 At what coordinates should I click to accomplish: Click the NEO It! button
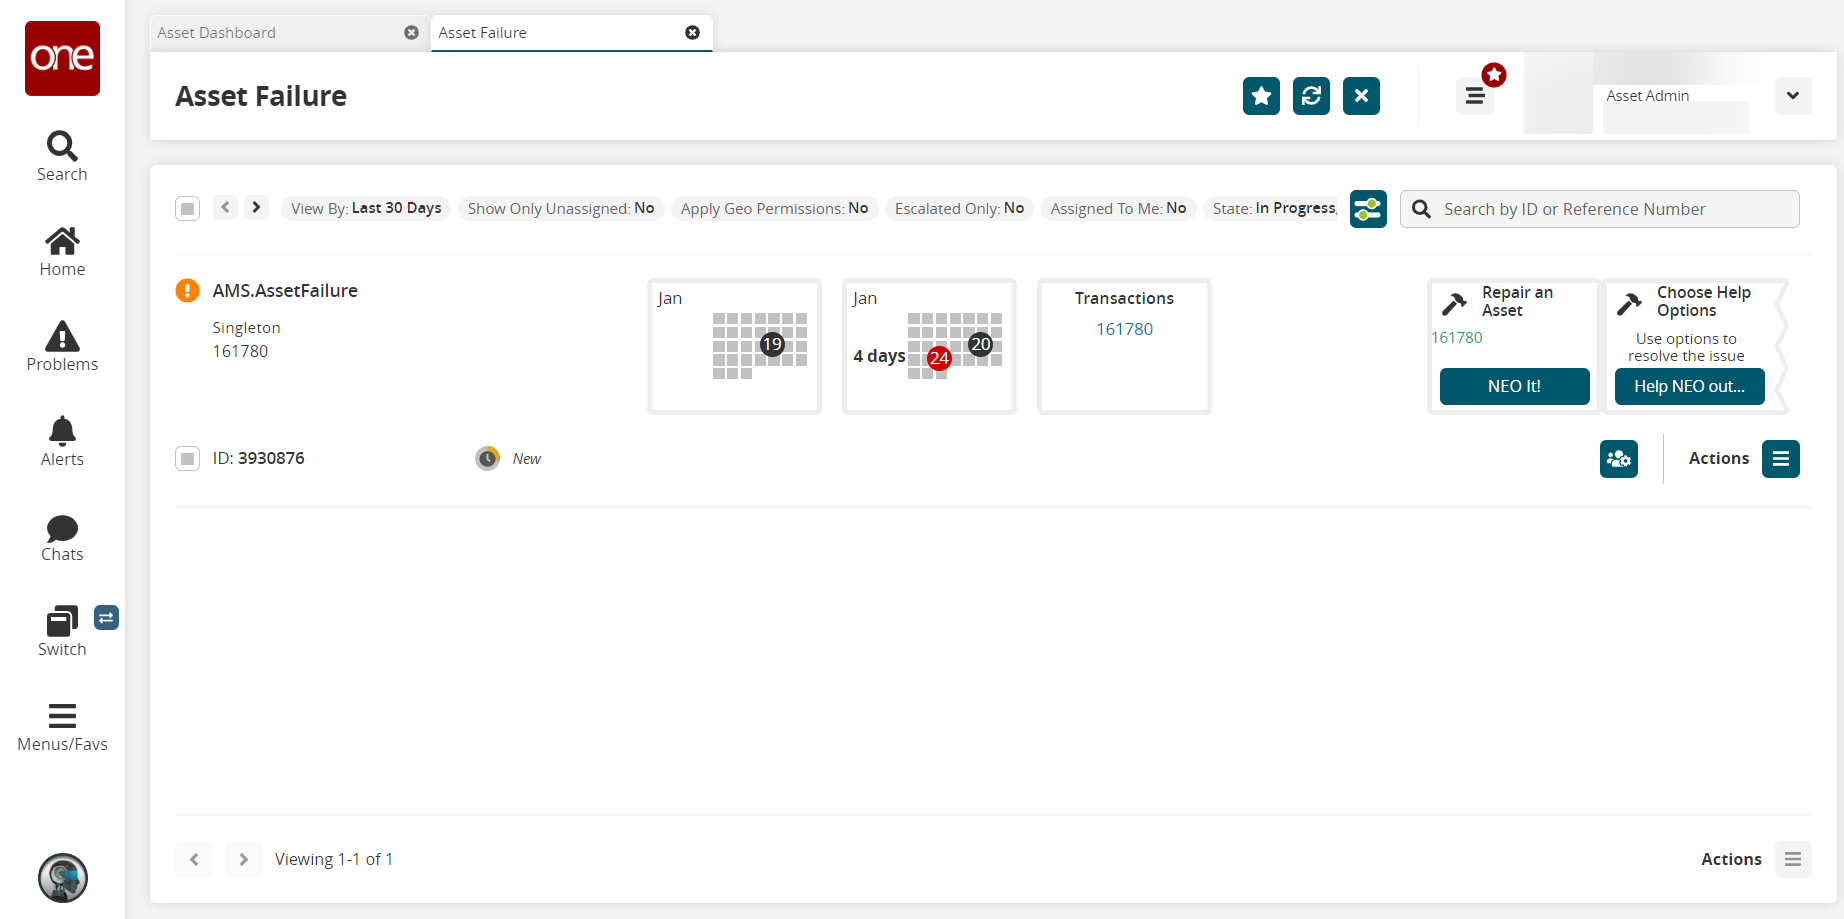pos(1514,386)
